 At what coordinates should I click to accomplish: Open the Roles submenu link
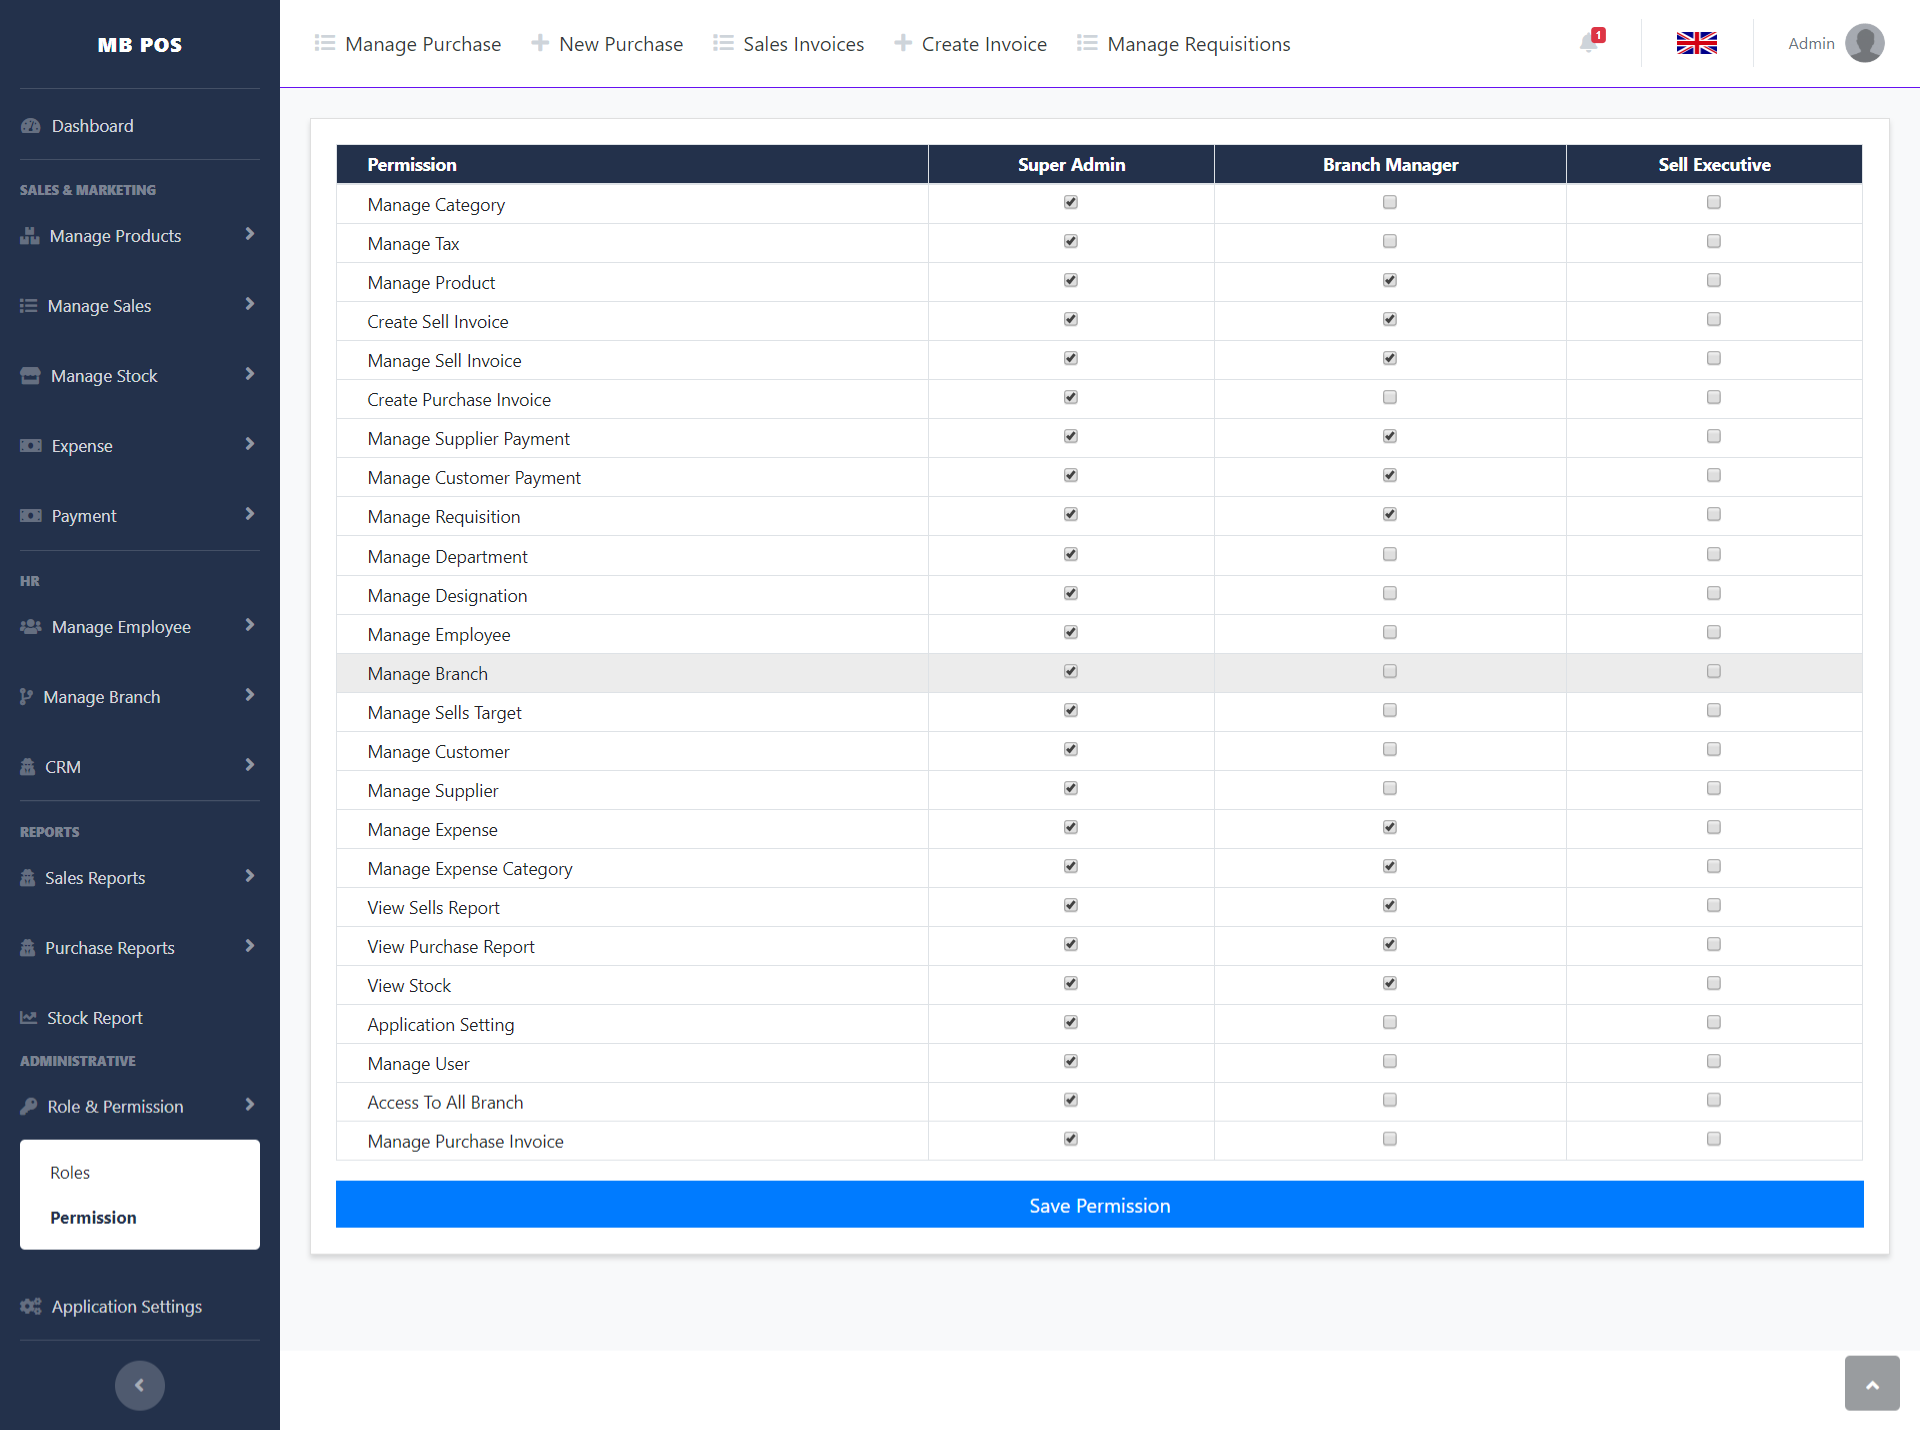click(70, 1172)
